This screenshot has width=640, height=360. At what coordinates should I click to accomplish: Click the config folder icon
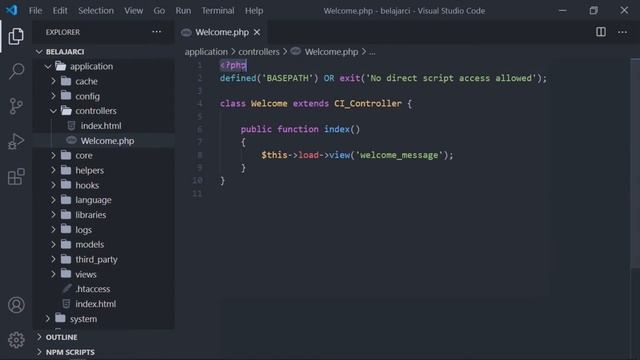click(x=66, y=96)
